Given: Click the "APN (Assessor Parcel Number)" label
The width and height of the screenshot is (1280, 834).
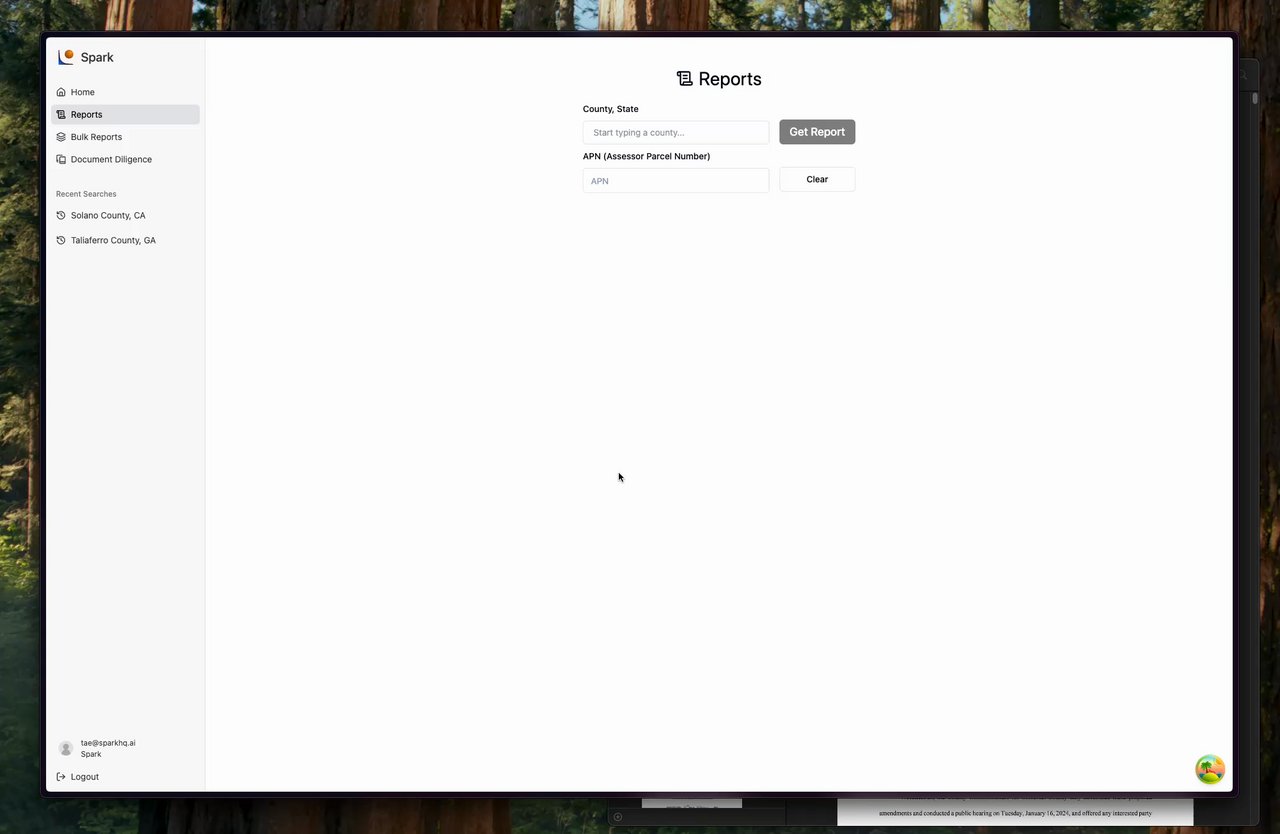Looking at the screenshot, I should [647, 156].
